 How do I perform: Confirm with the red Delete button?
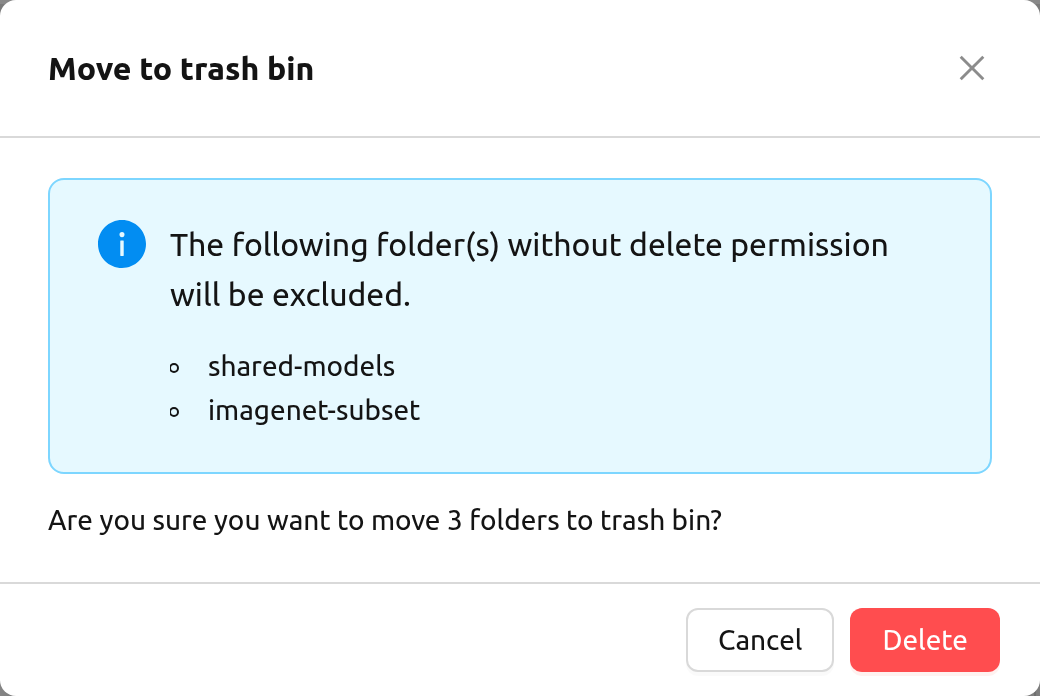pos(925,640)
